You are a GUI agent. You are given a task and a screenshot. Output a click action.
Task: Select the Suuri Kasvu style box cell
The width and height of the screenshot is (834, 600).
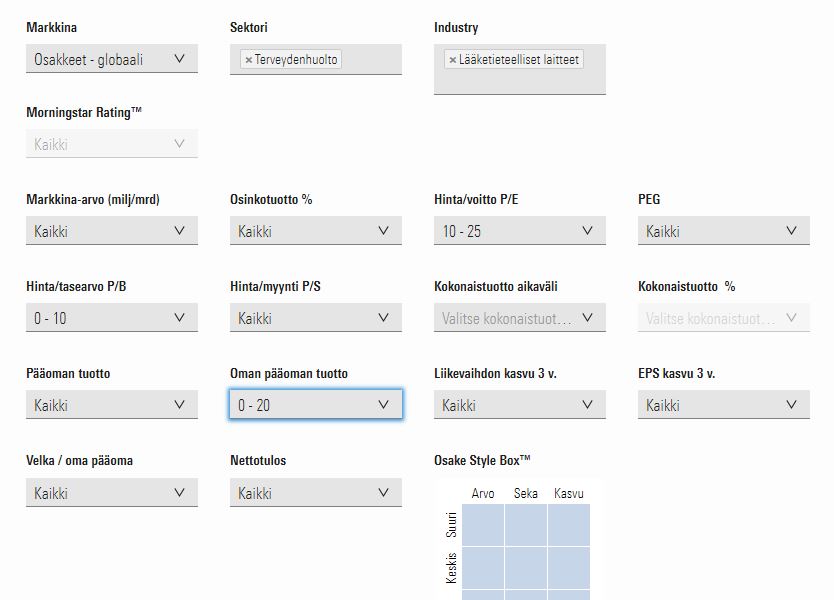click(569, 524)
